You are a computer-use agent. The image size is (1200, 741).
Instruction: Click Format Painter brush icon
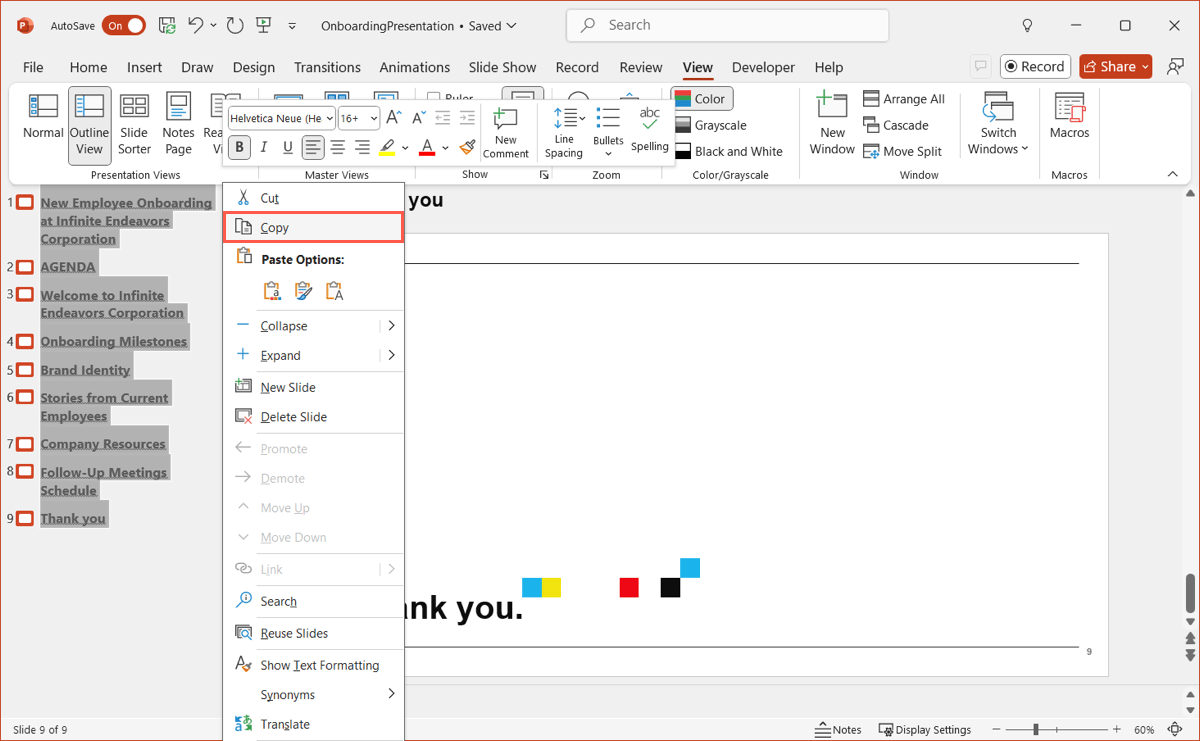pos(467,147)
